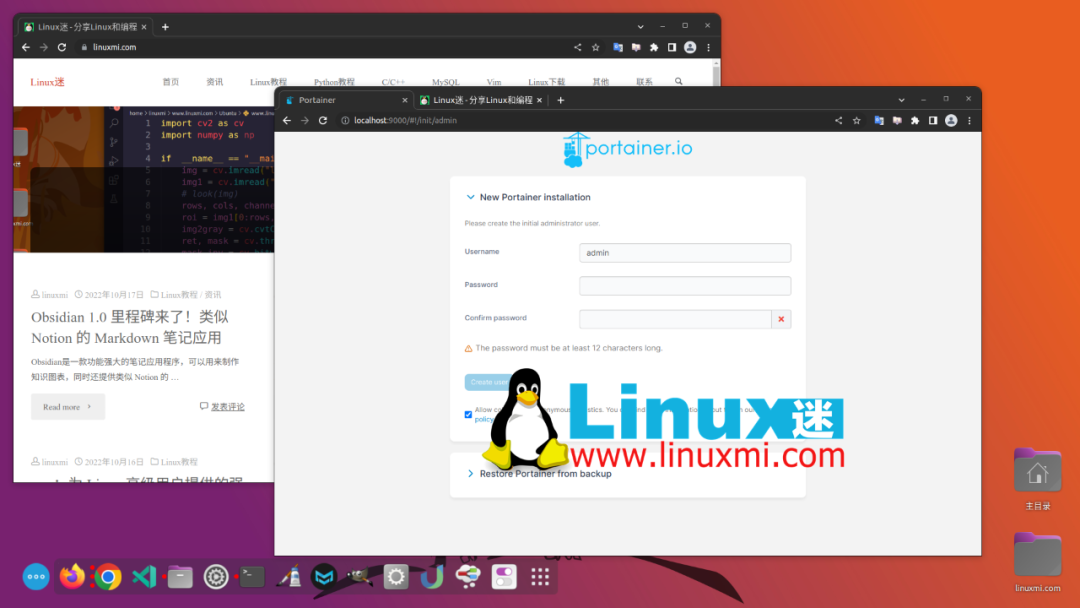The height and width of the screenshot is (608, 1080).
Task: Switch to the Portainer tab
Action: tap(344, 100)
